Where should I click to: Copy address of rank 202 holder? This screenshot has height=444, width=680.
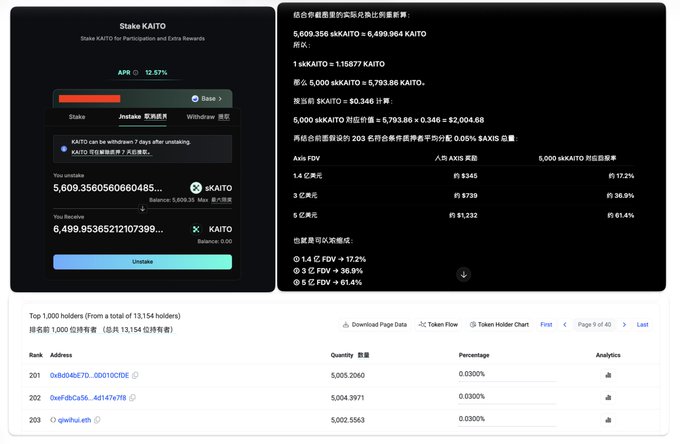click(132, 398)
